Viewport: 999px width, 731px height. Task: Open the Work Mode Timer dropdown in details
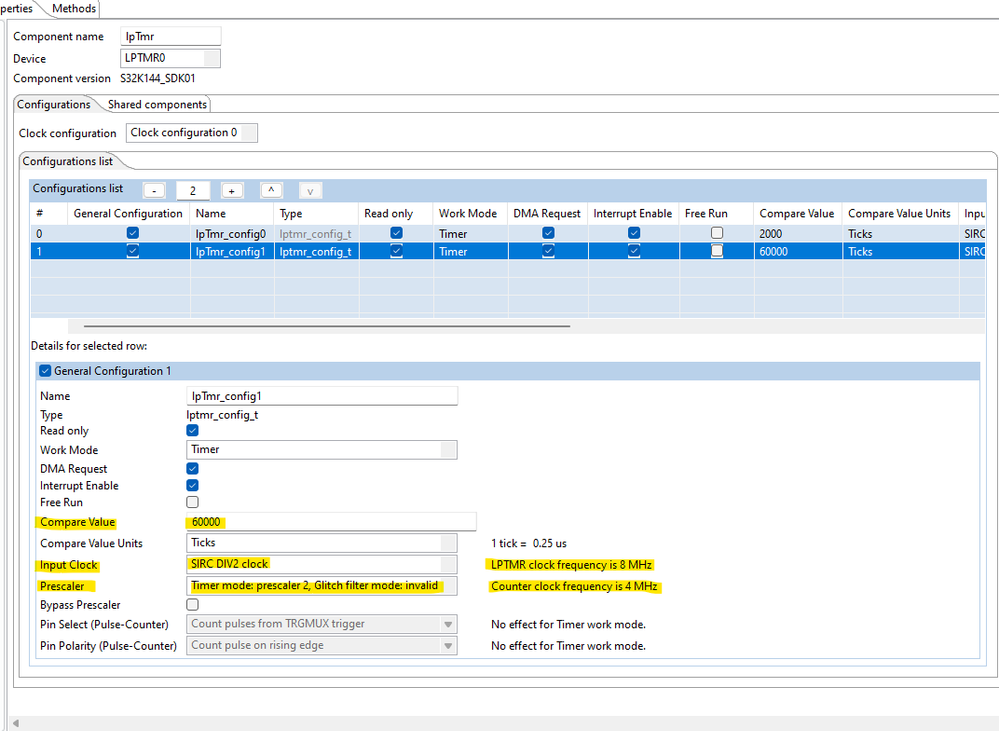pos(322,449)
